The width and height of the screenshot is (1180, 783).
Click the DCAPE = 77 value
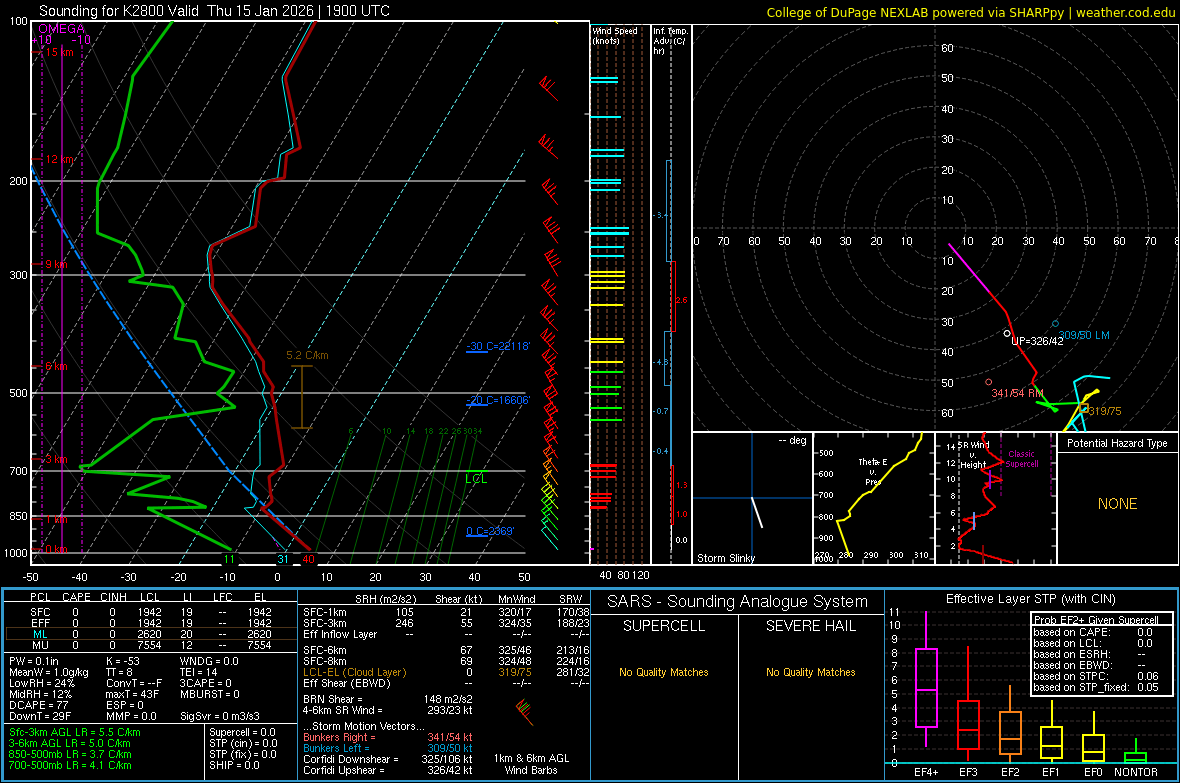[39, 705]
